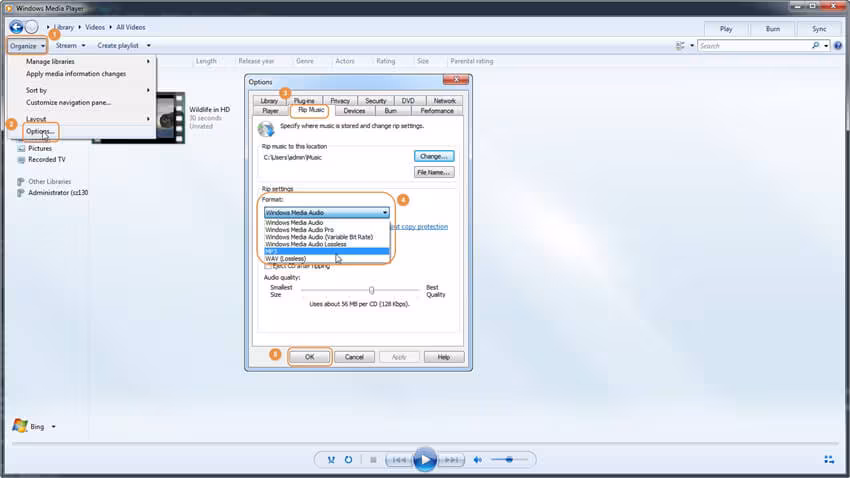Image resolution: width=850 pixels, height=478 pixels.
Task: Adjust the volume slider
Action: point(509,460)
